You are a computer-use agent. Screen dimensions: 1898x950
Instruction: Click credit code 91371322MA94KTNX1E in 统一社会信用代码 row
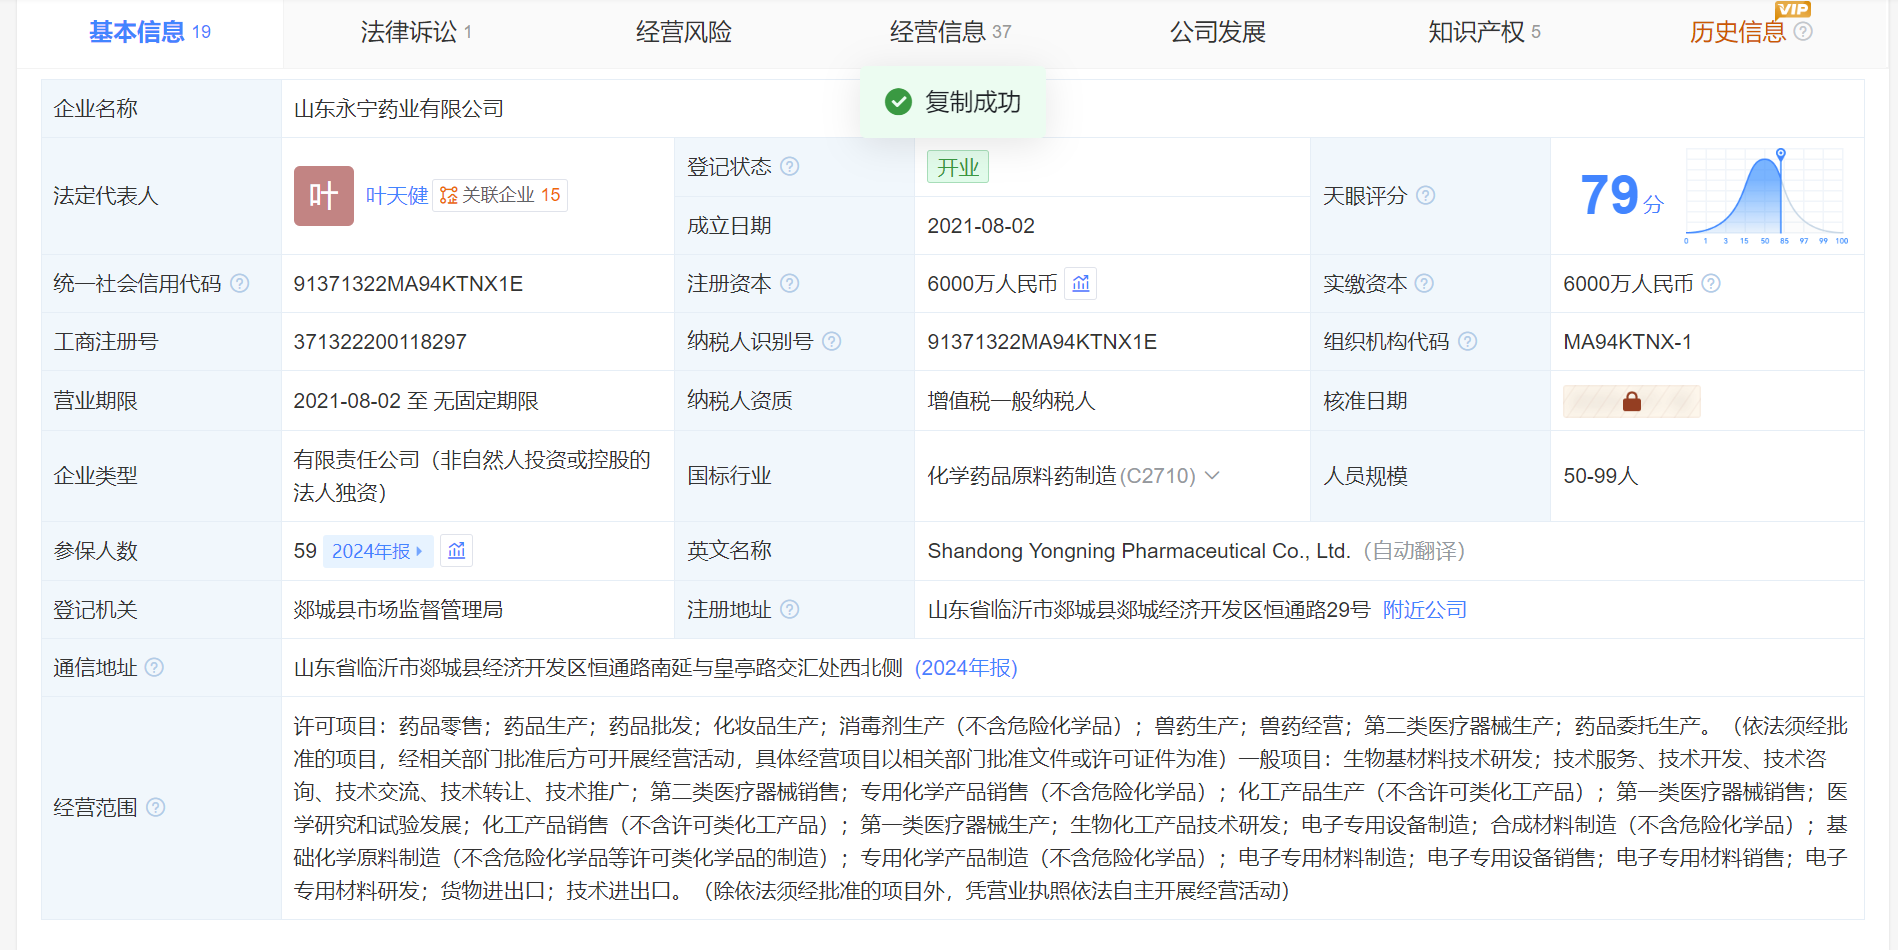point(408,284)
